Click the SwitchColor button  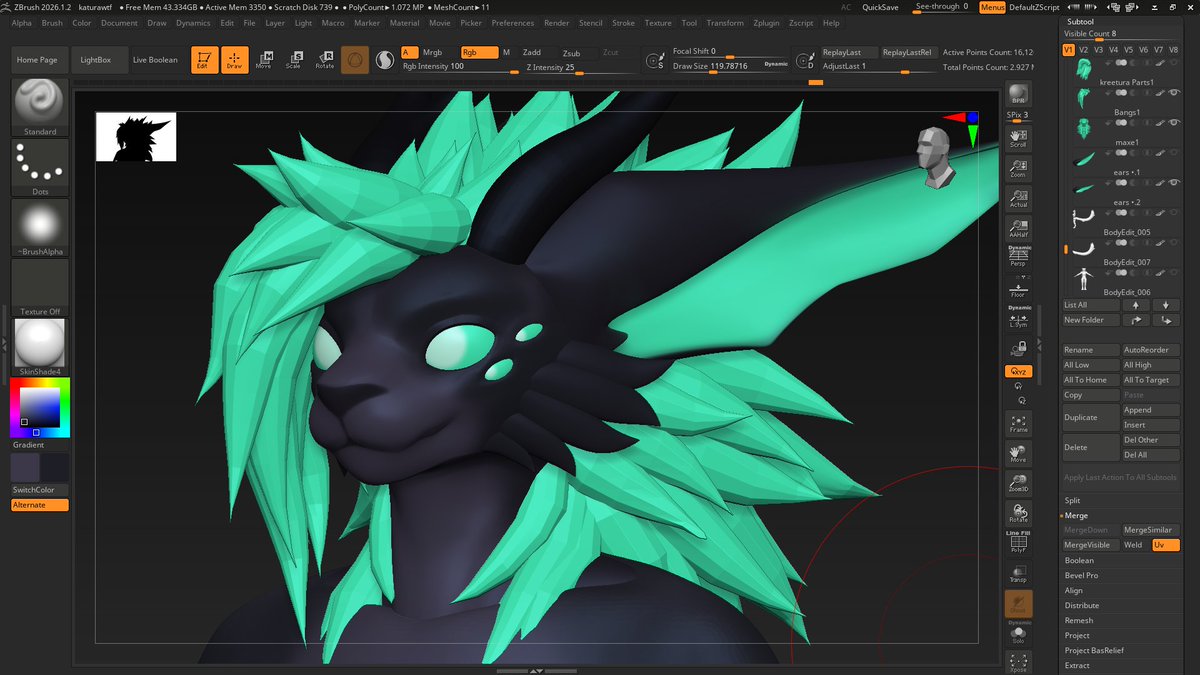[40, 490]
